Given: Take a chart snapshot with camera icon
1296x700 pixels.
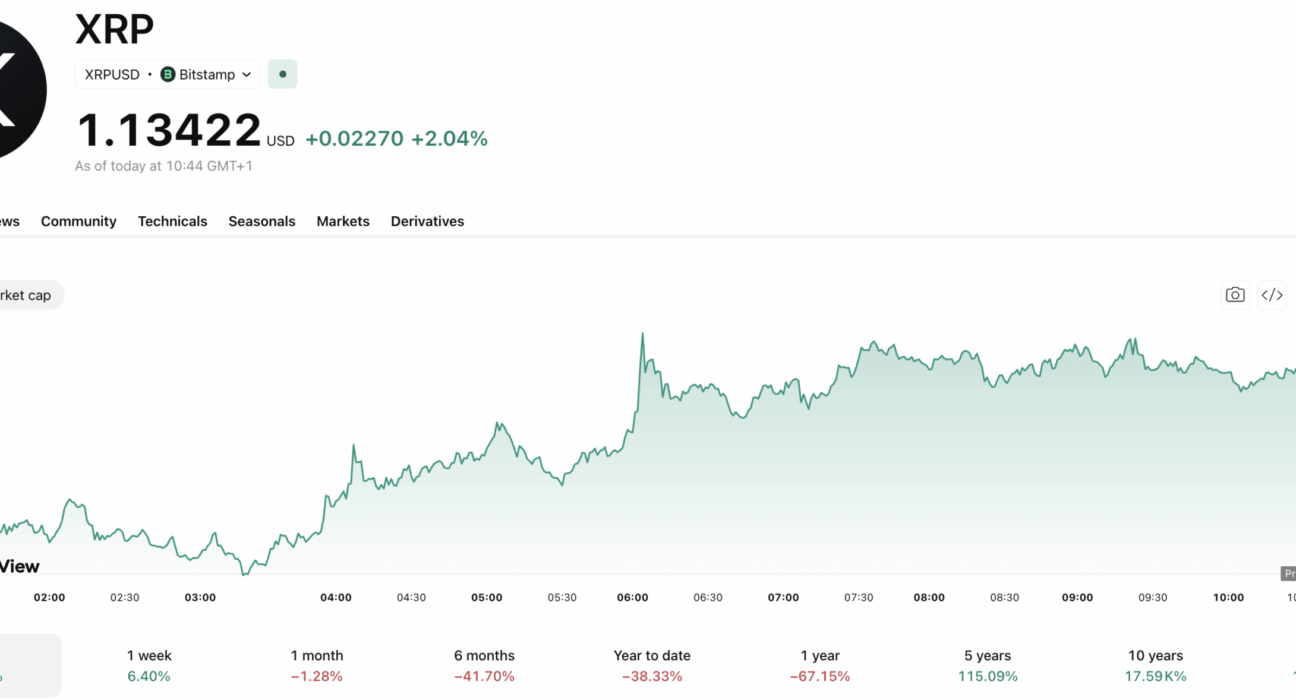Looking at the screenshot, I should click(1235, 295).
